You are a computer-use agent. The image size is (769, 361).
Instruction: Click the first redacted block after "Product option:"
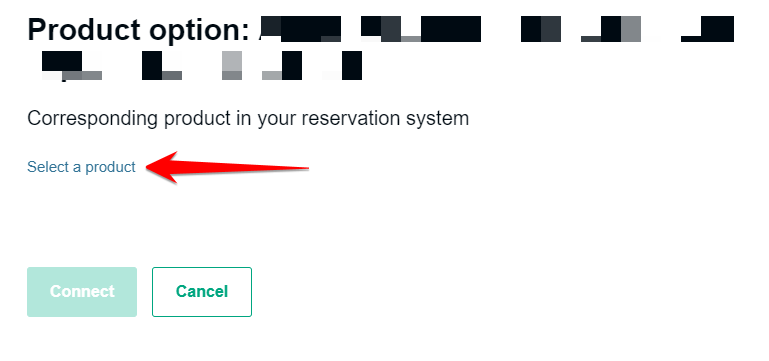pyautogui.click(x=301, y=29)
